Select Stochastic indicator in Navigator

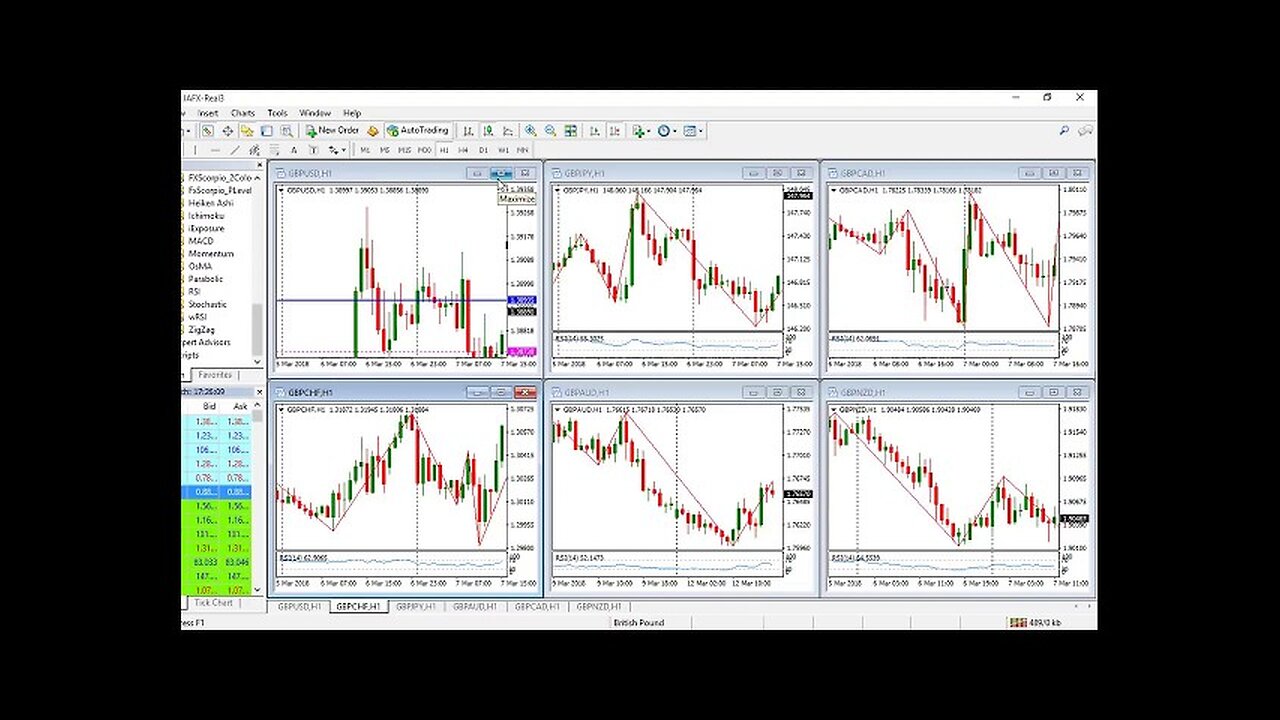207,304
